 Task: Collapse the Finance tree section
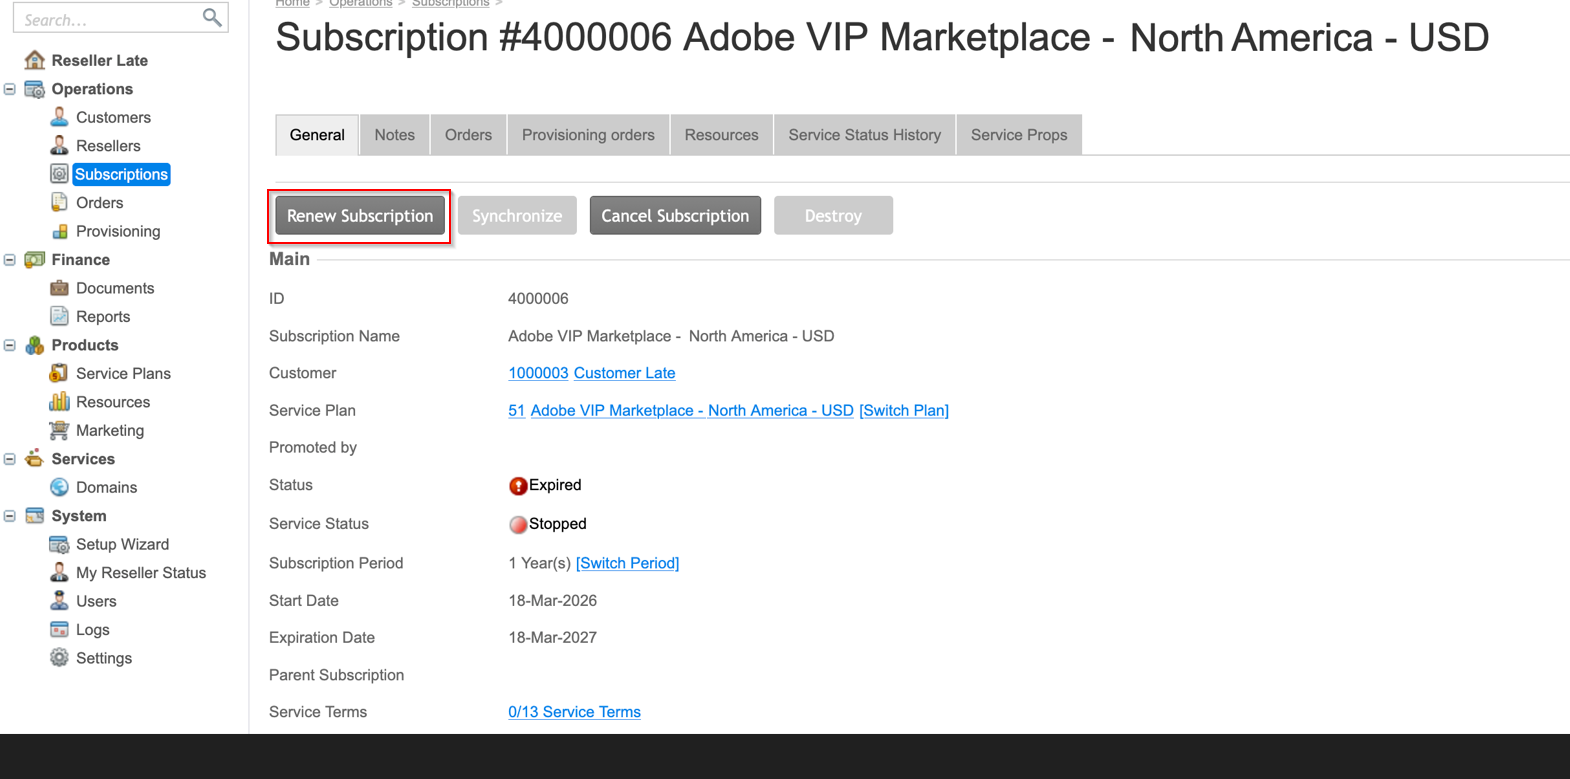click(x=10, y=260)
